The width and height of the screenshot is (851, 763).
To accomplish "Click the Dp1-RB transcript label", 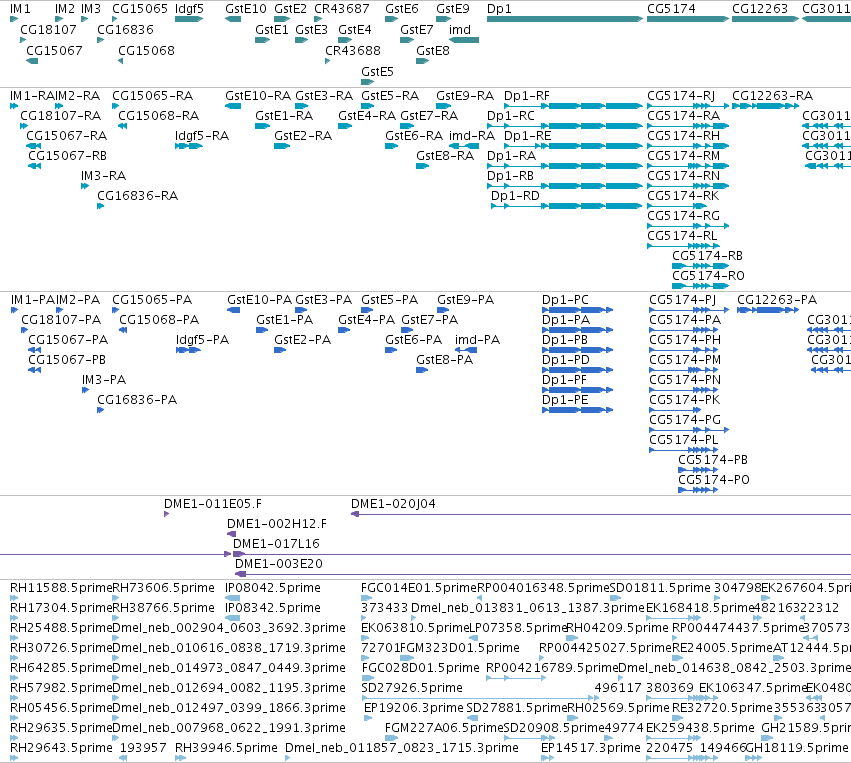I will (510, 176).
